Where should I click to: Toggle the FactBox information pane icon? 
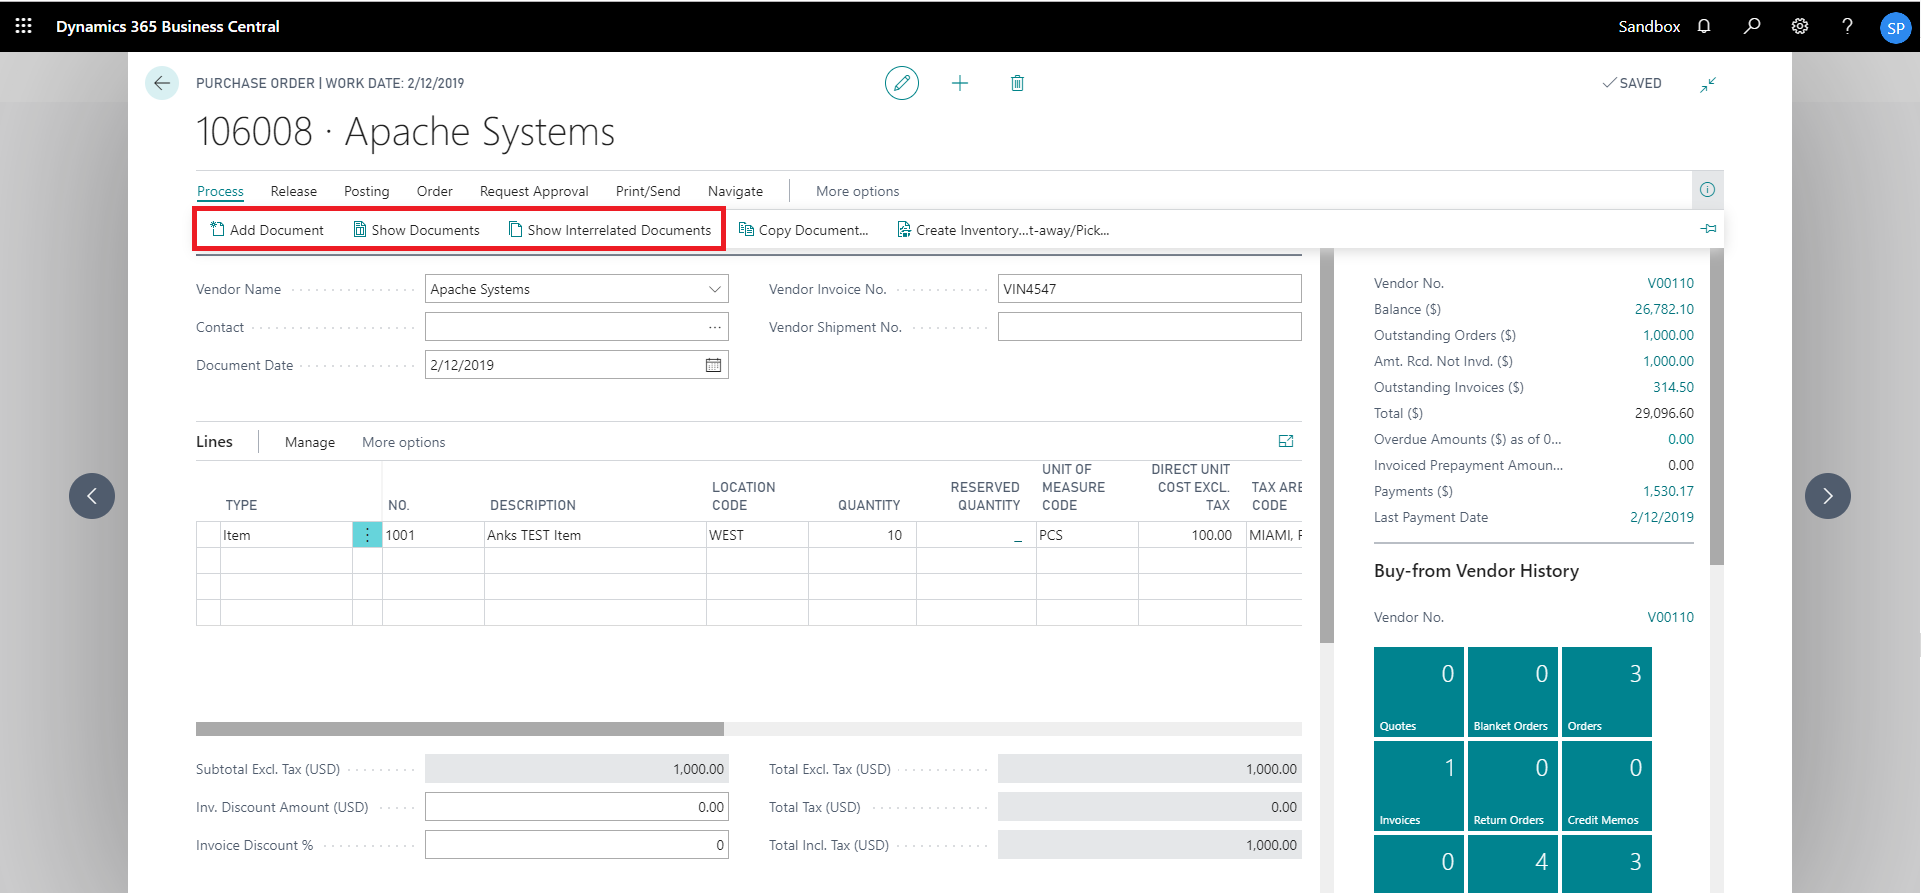(1707, 190)
